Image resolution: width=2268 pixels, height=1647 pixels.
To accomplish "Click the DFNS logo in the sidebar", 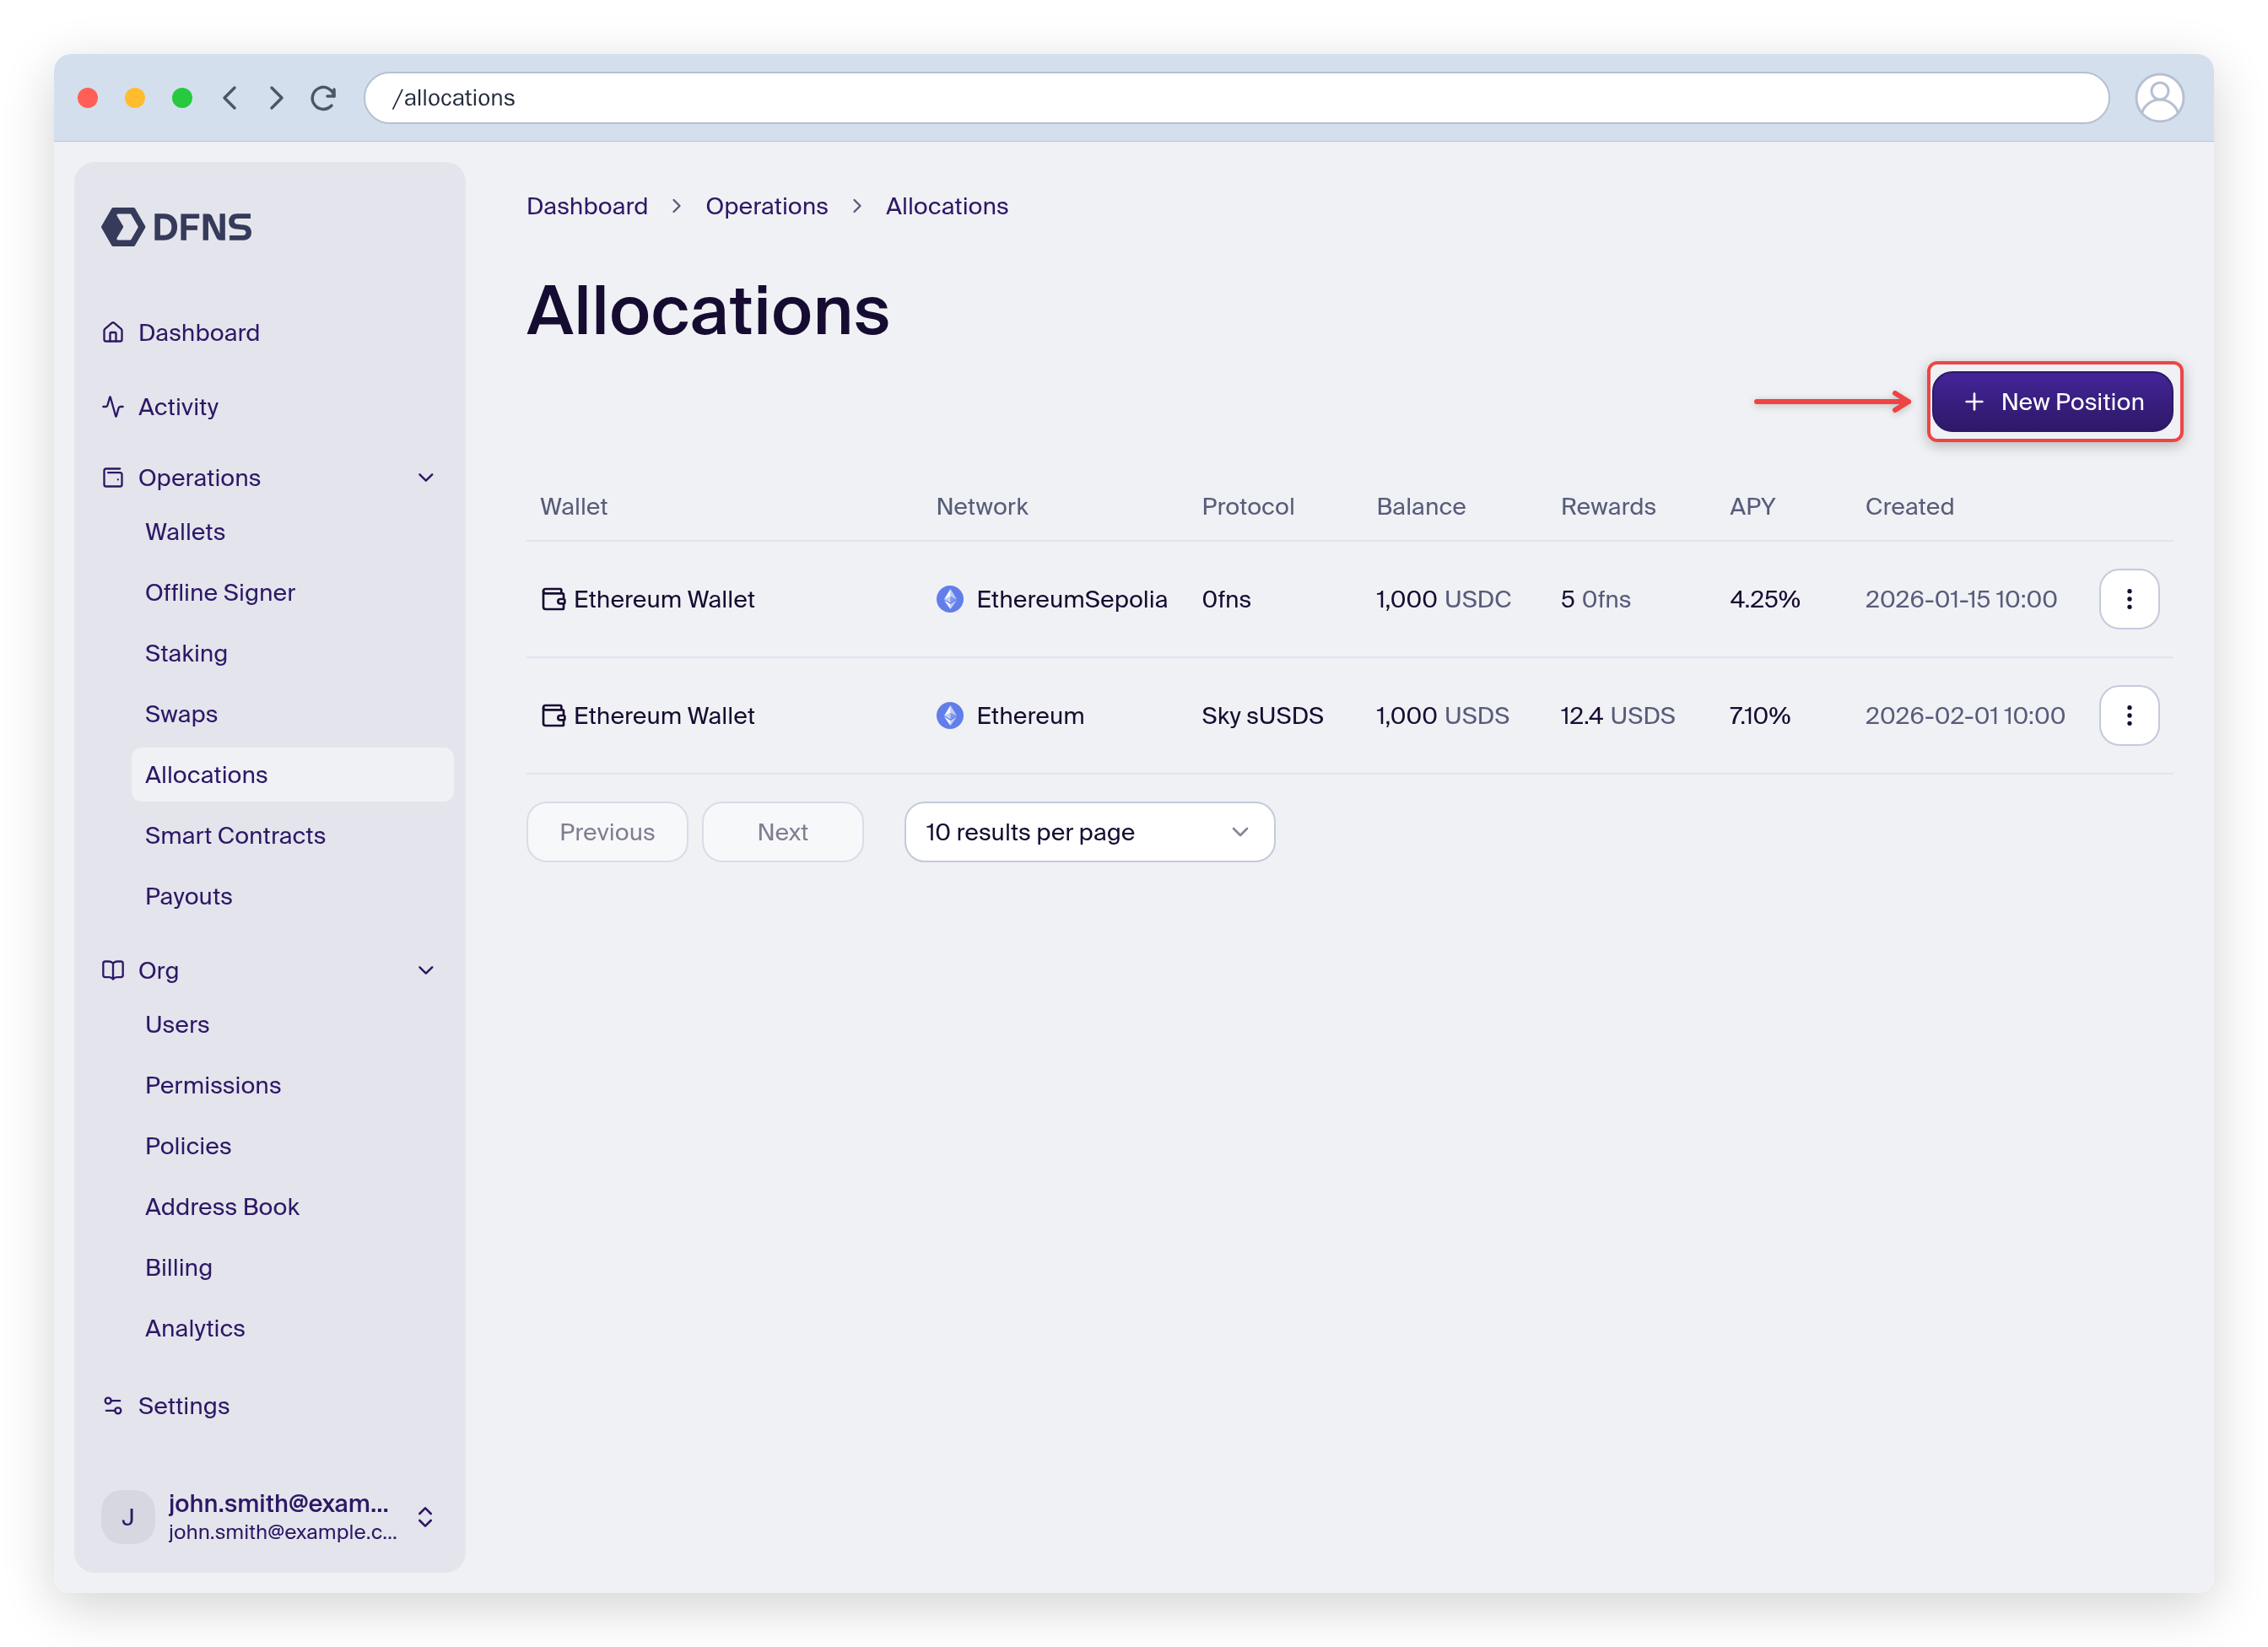I will tap(177, 227).
